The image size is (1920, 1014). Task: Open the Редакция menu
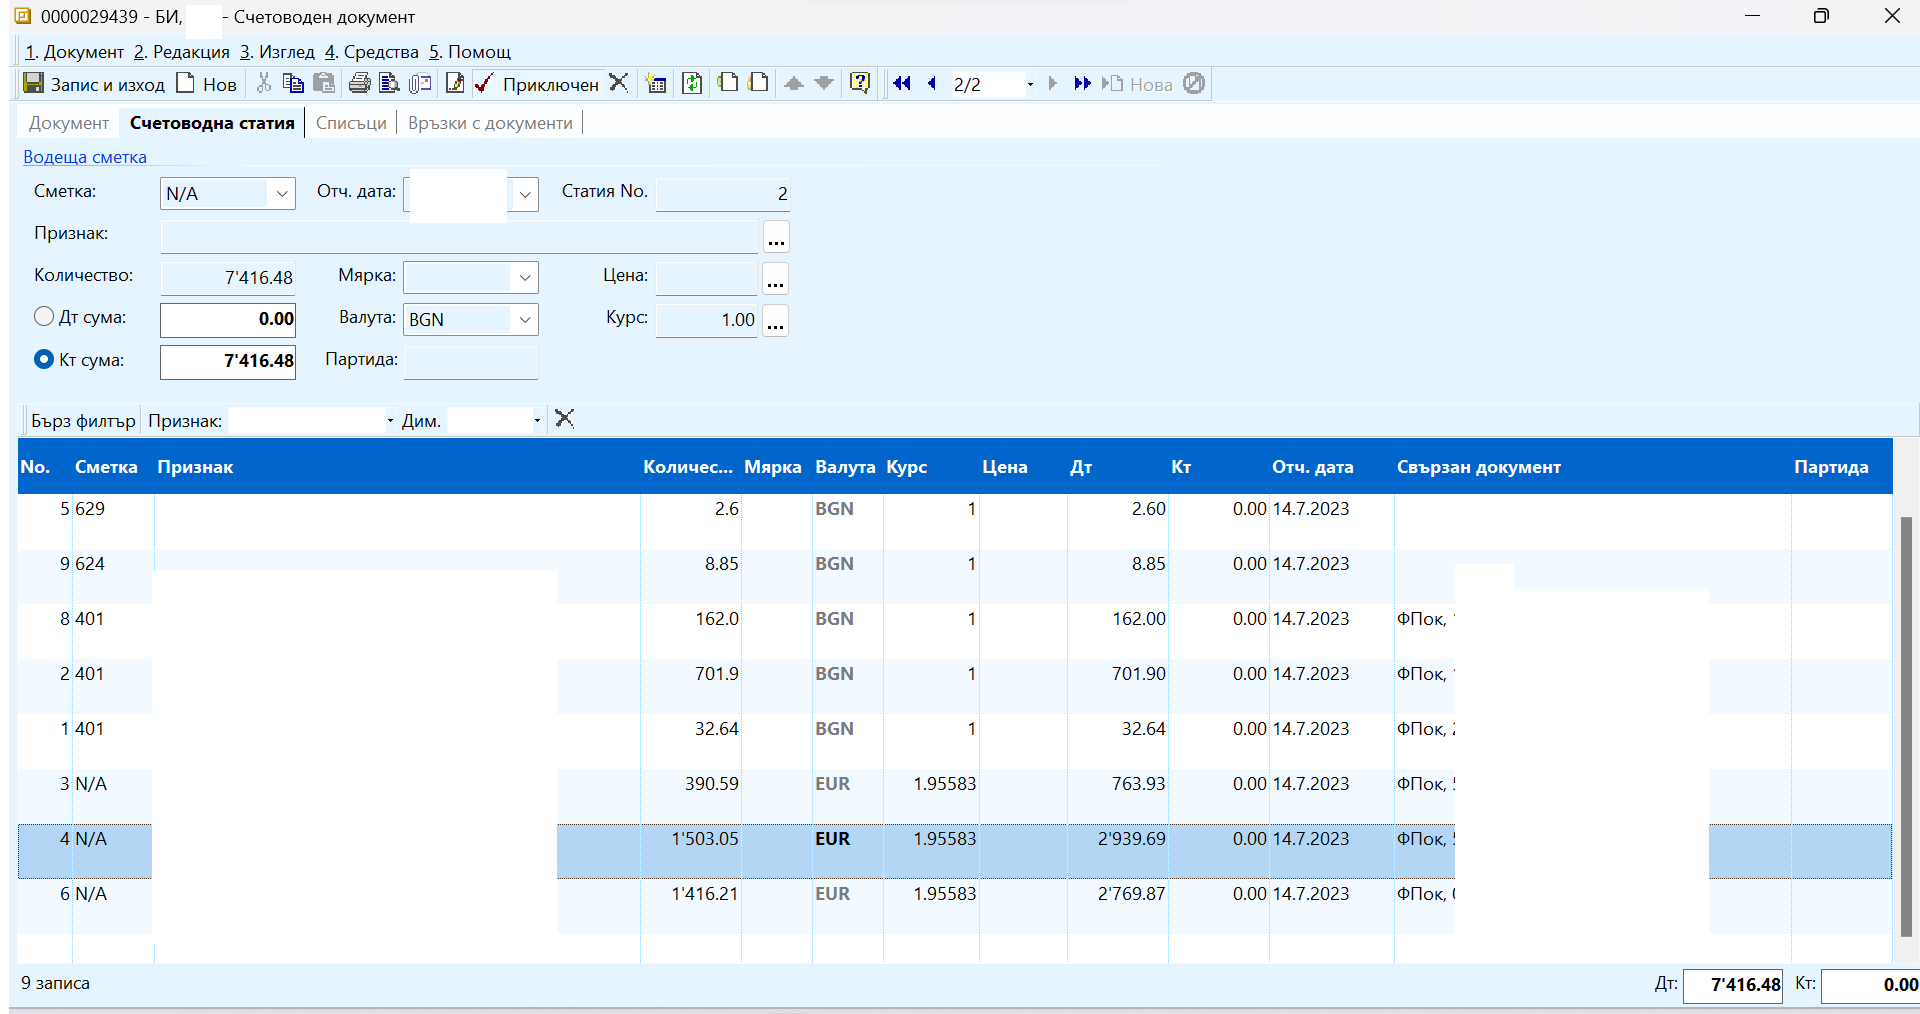coord(183,52)
